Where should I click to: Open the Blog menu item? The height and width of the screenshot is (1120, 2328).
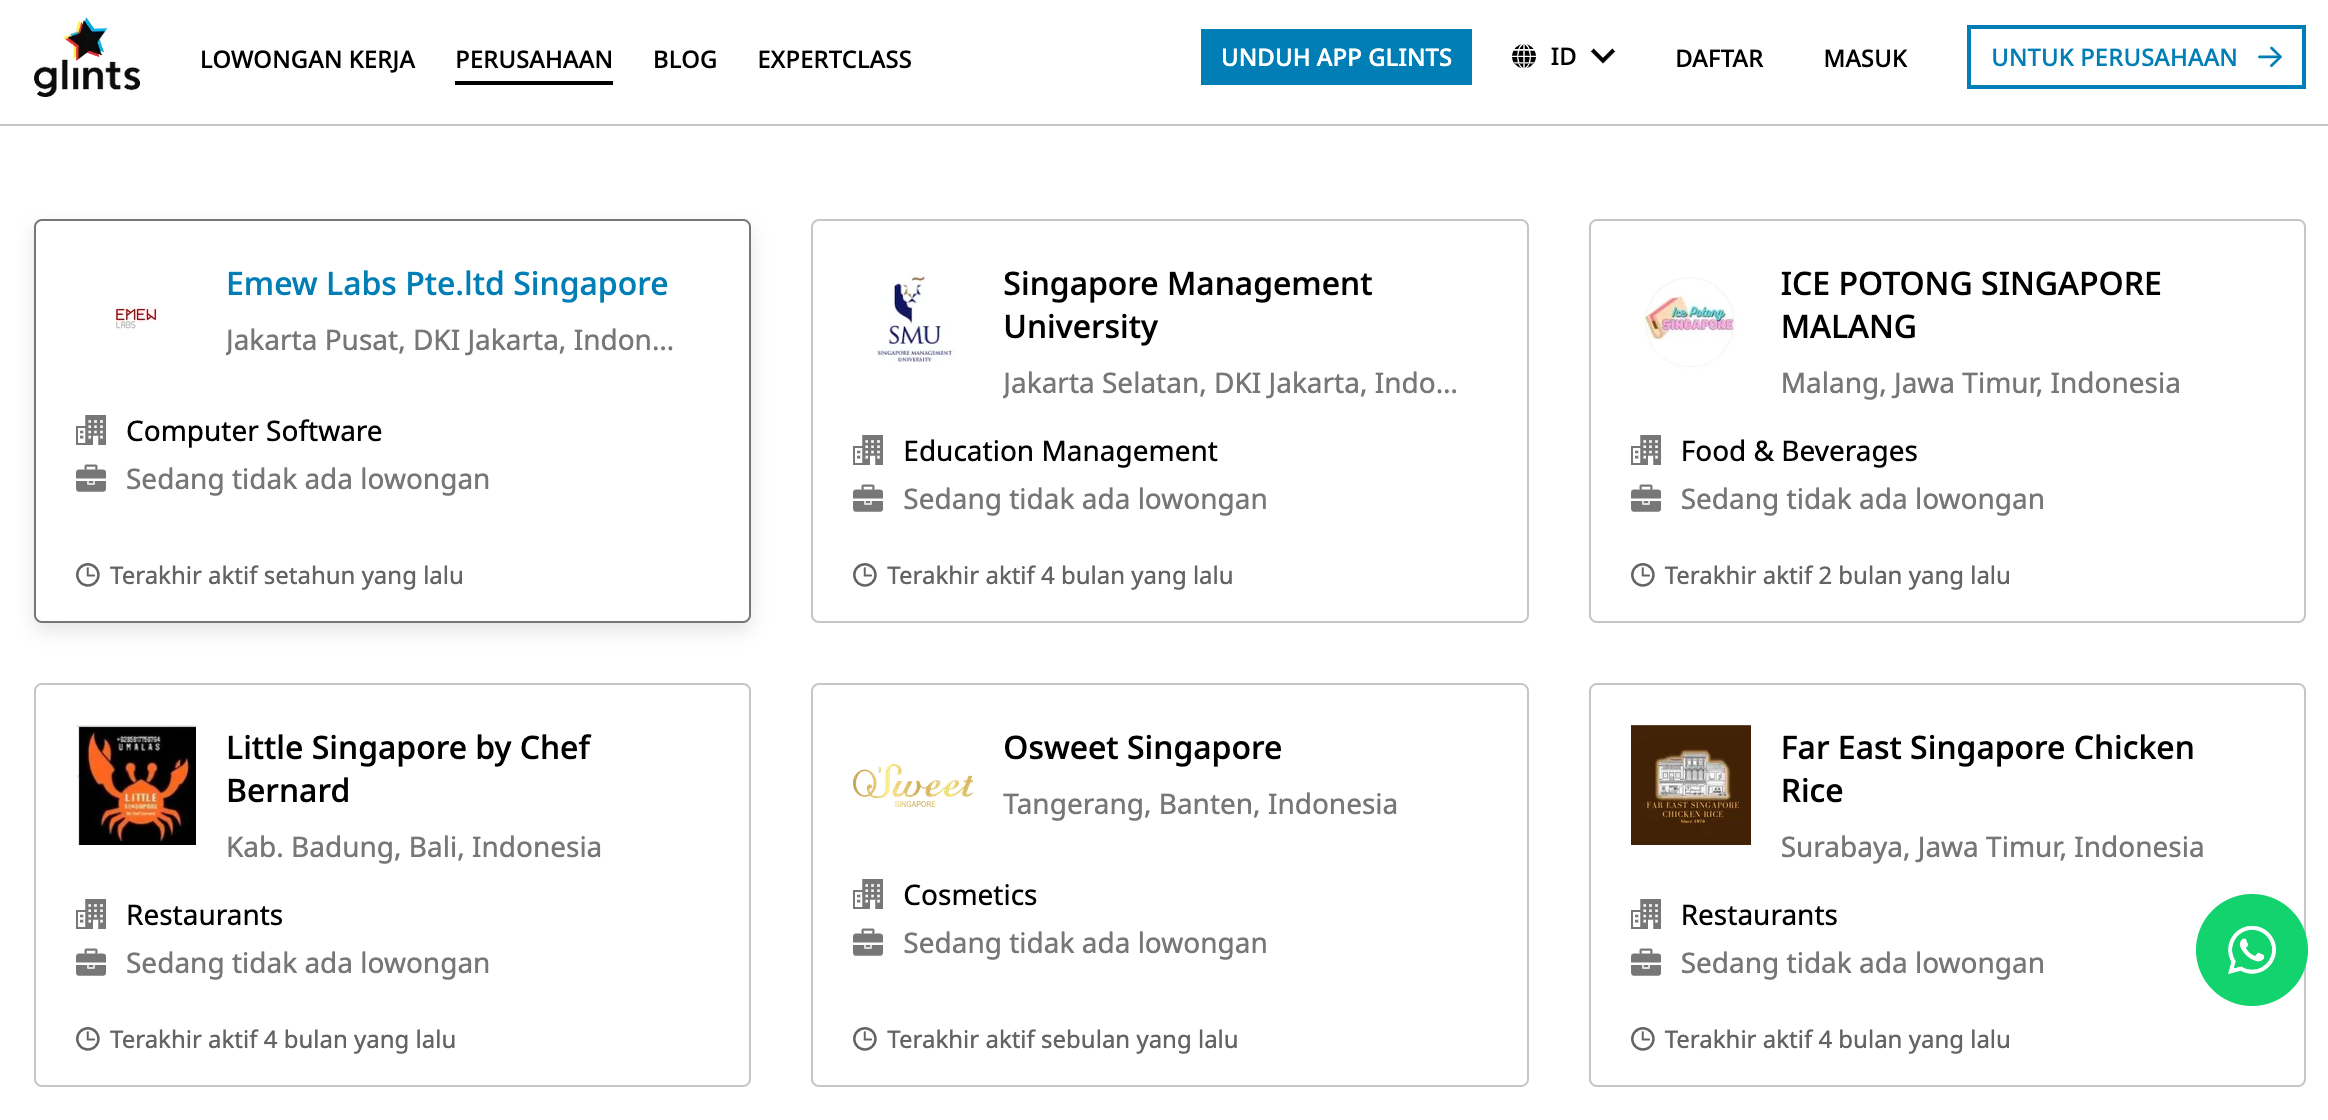pos(685,59)
